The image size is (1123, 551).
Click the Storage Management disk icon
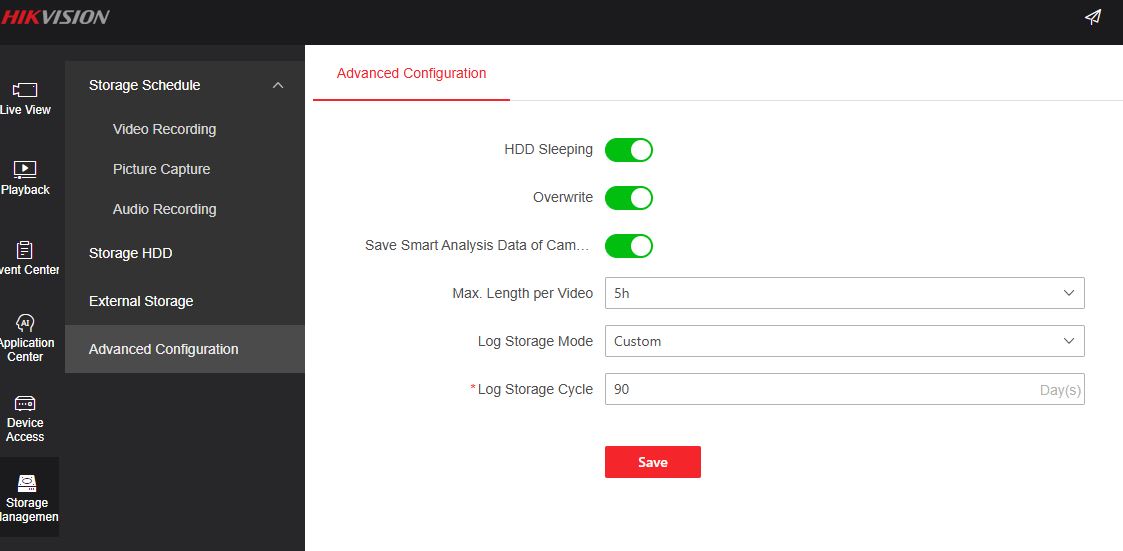(x=27, y=483)
